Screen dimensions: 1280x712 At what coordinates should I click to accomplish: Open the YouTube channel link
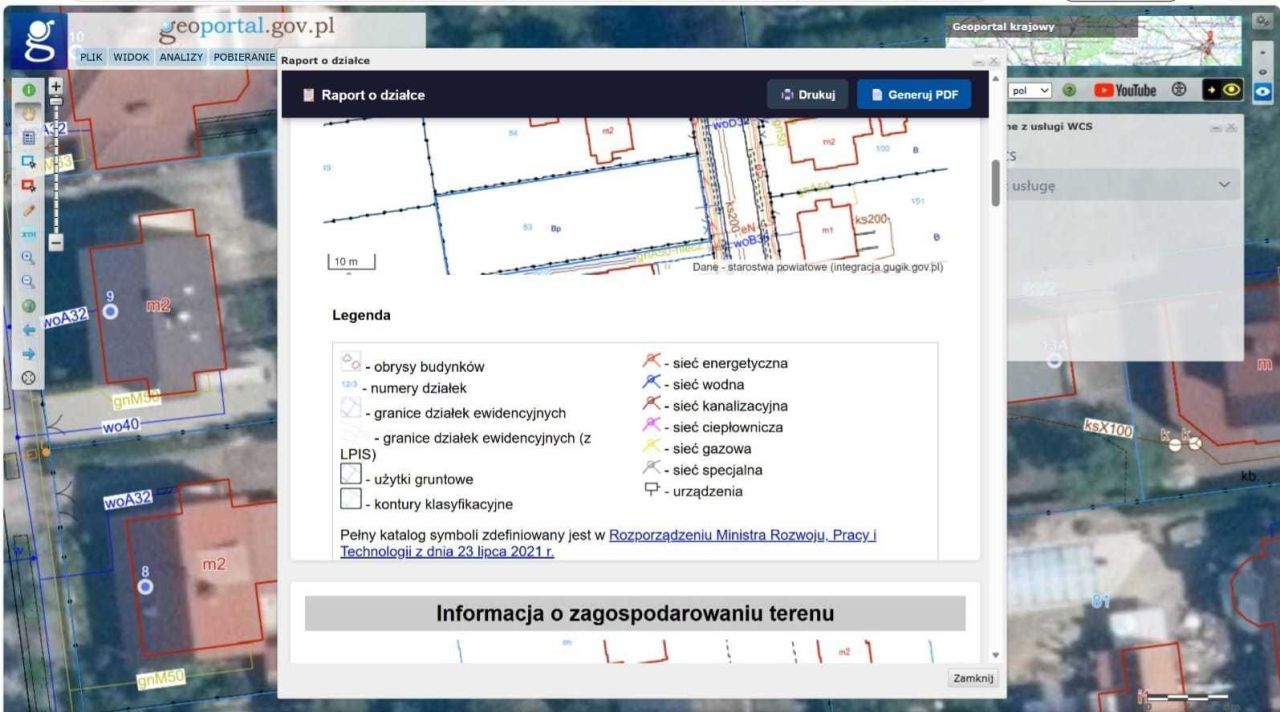[x=1125, y=90]
